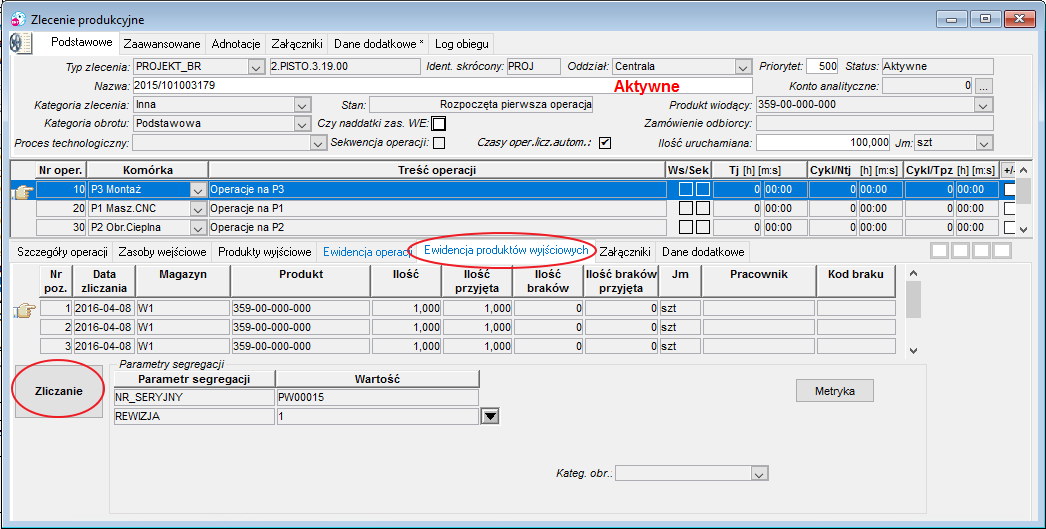Click the Zliczanie button
The width and height of the screenshot is (1046, 529).
[x=59, y=392]
